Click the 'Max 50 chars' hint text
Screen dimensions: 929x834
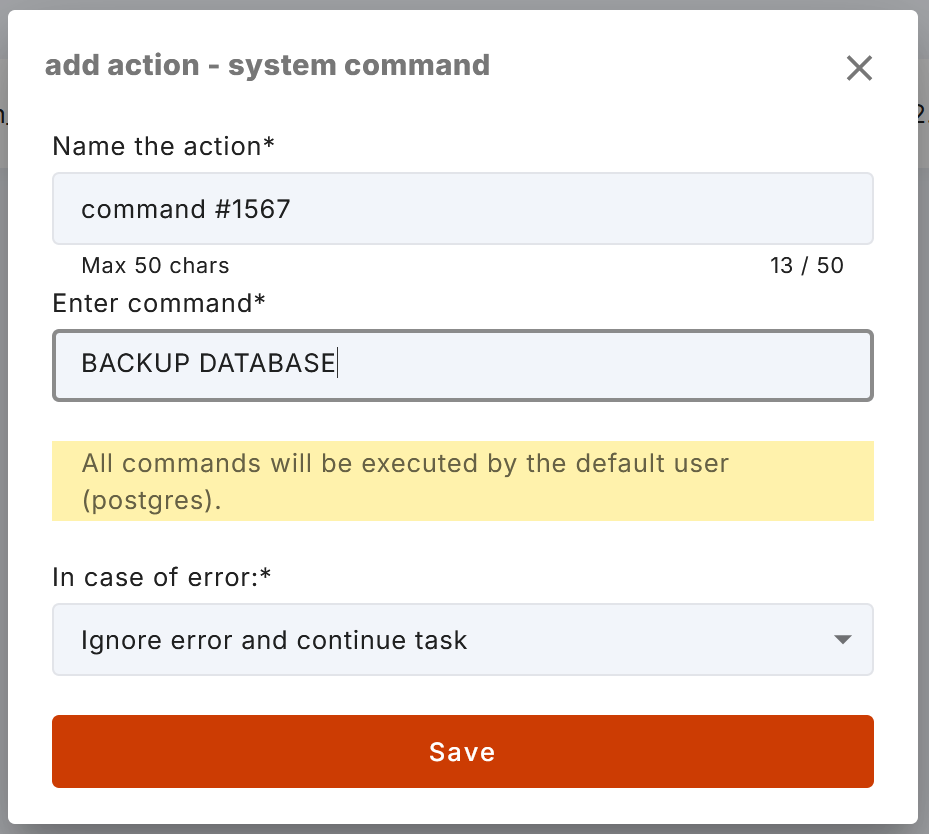tap(155, 265)
